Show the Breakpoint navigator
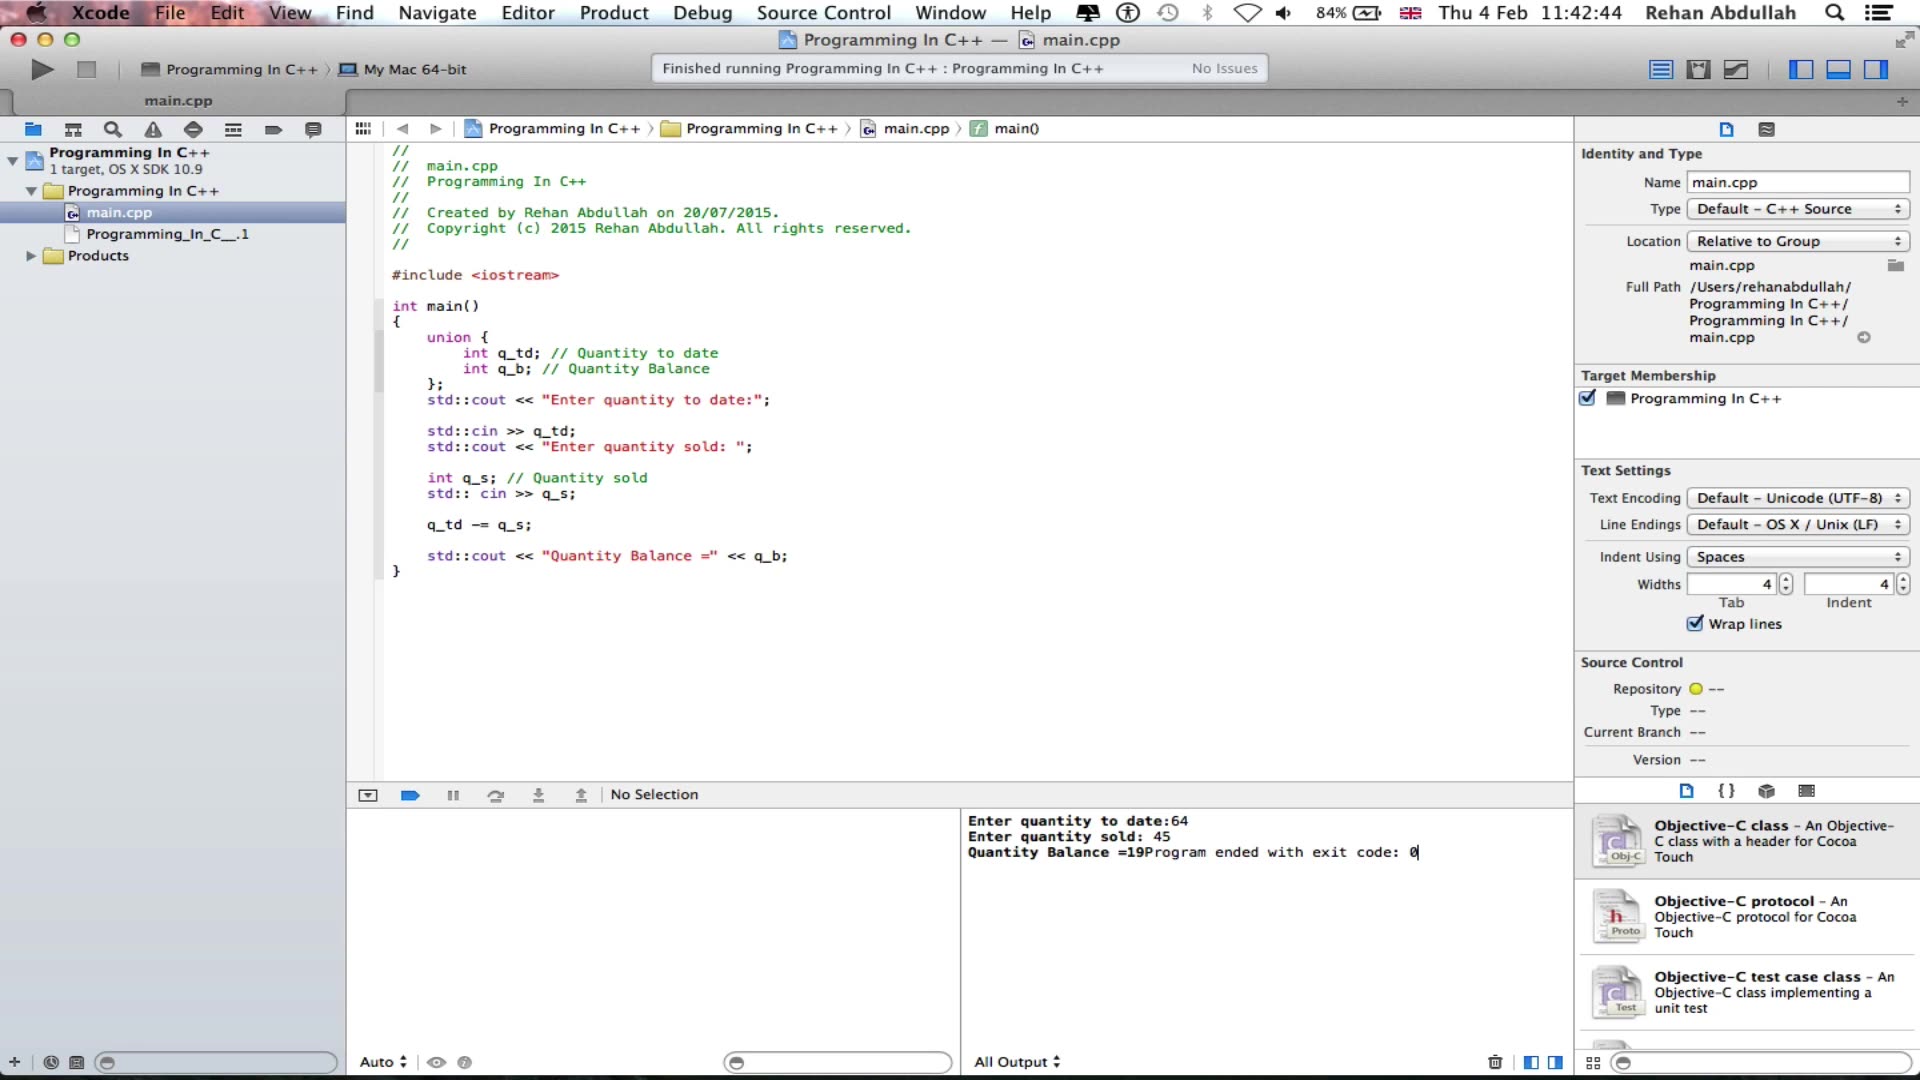Screen dimensions: 1920x1080 pyautogui.click(x=273, y=129)
